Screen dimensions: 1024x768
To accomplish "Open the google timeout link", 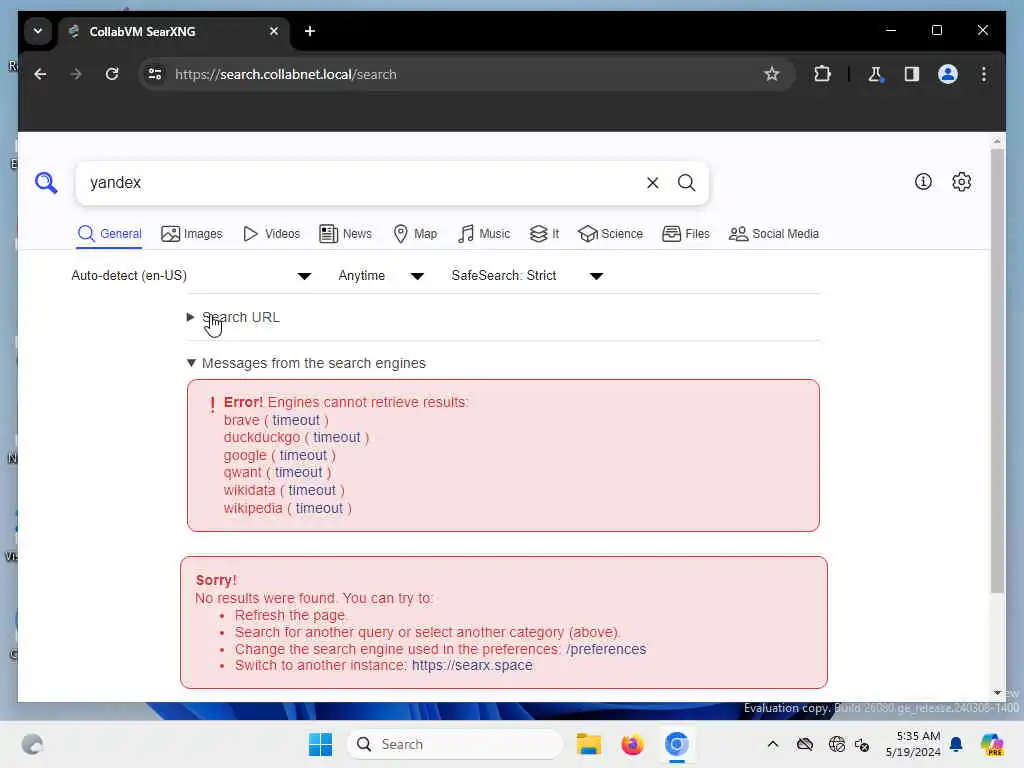I will 303,455.
